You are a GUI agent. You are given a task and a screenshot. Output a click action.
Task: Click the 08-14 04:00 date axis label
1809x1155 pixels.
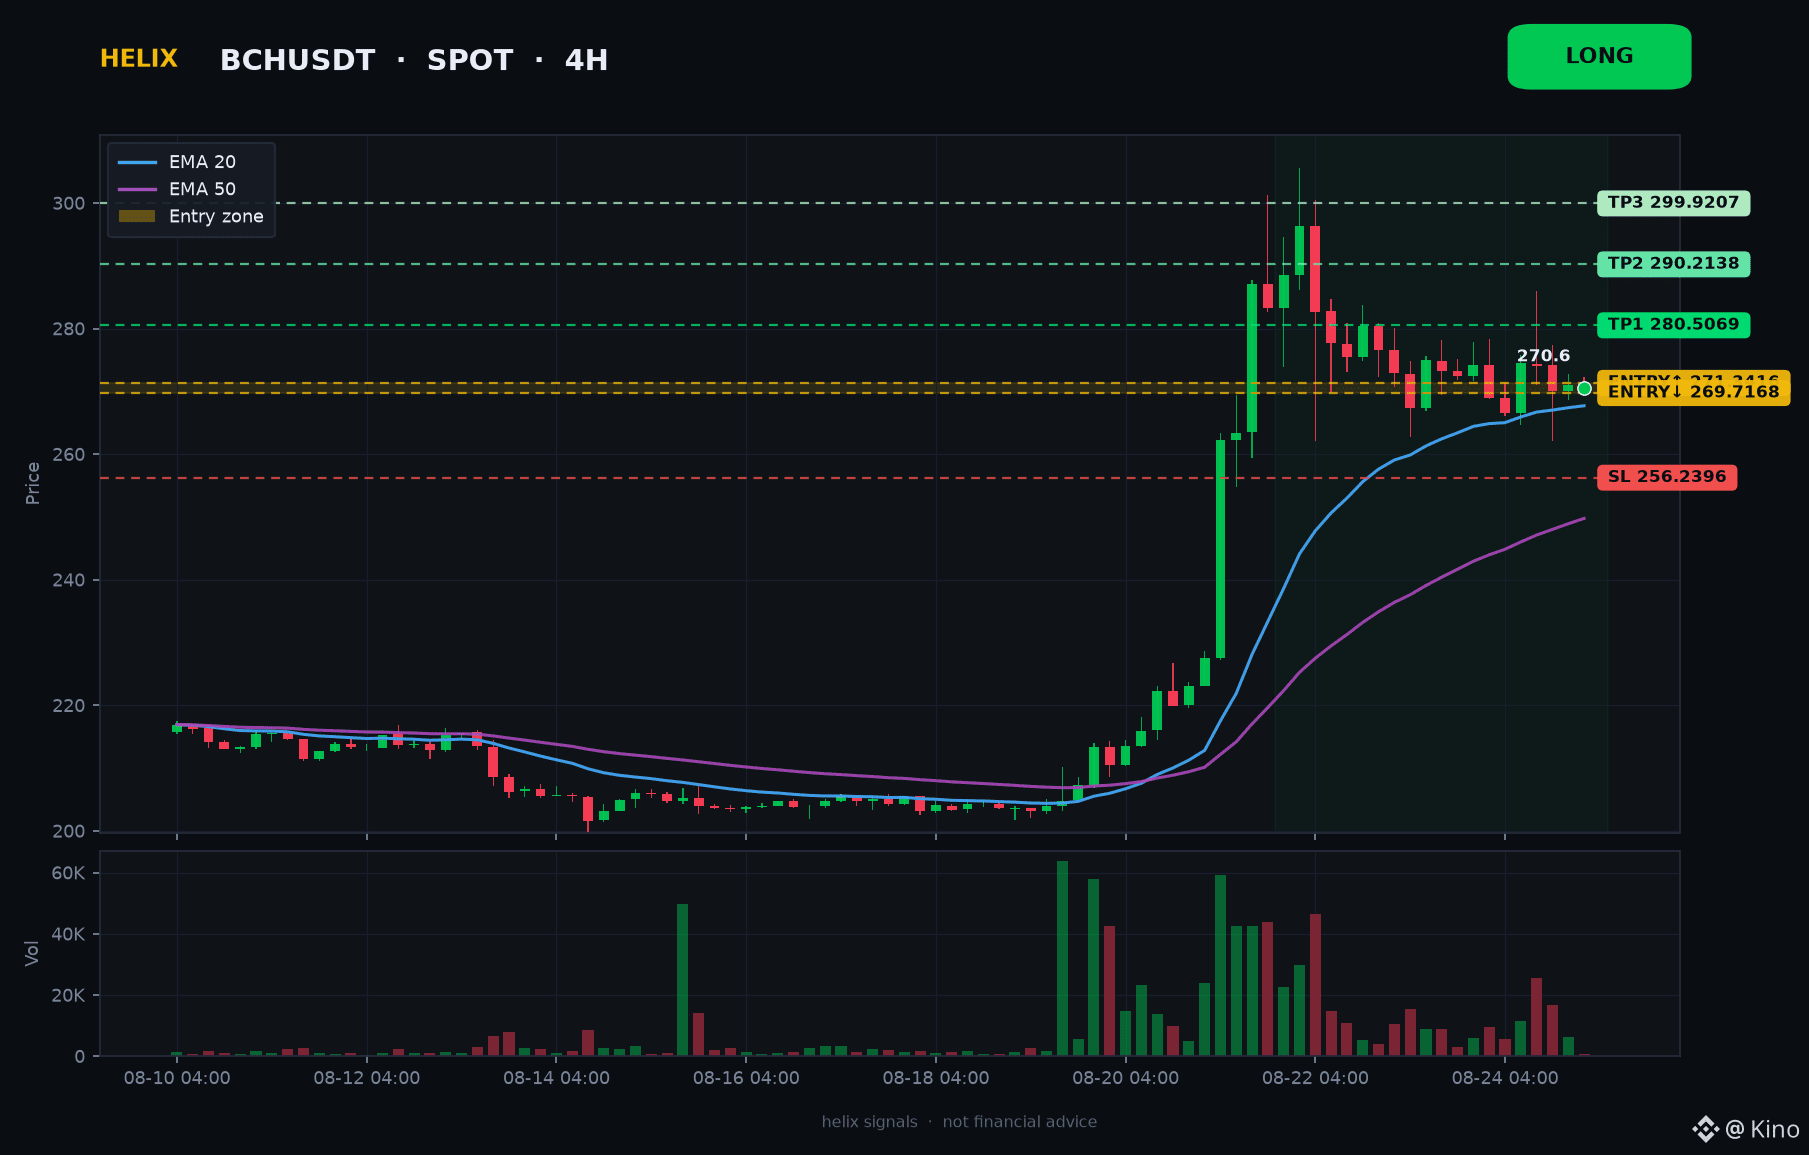pyautogui.click(x=556, y=1078)
